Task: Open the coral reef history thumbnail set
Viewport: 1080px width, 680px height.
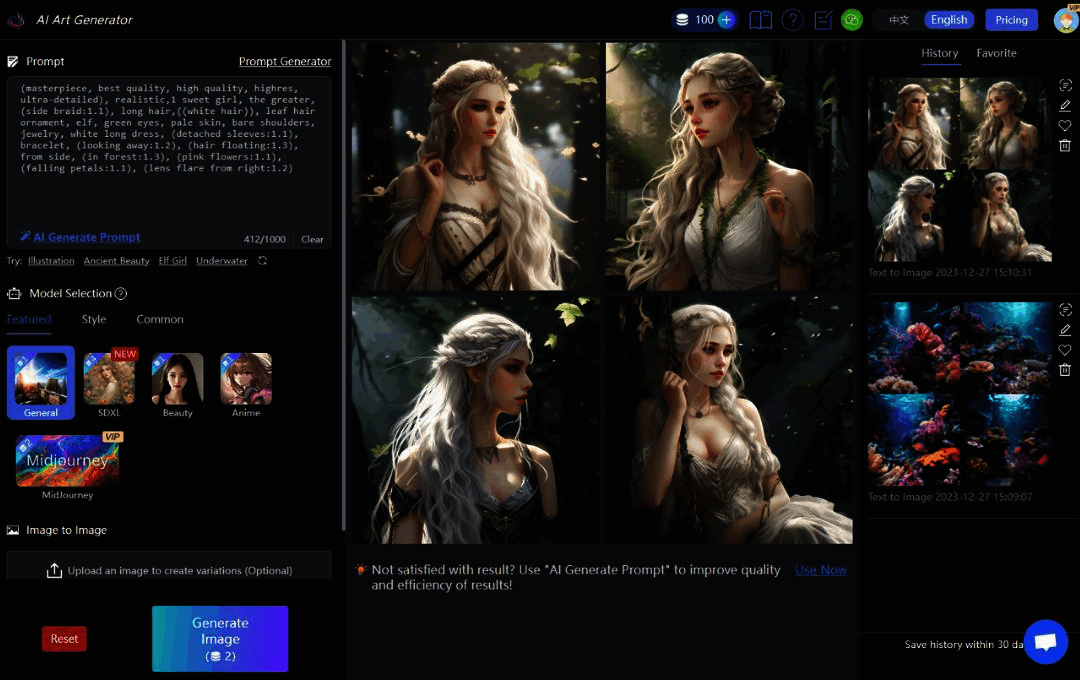Action: pos(959,394)
